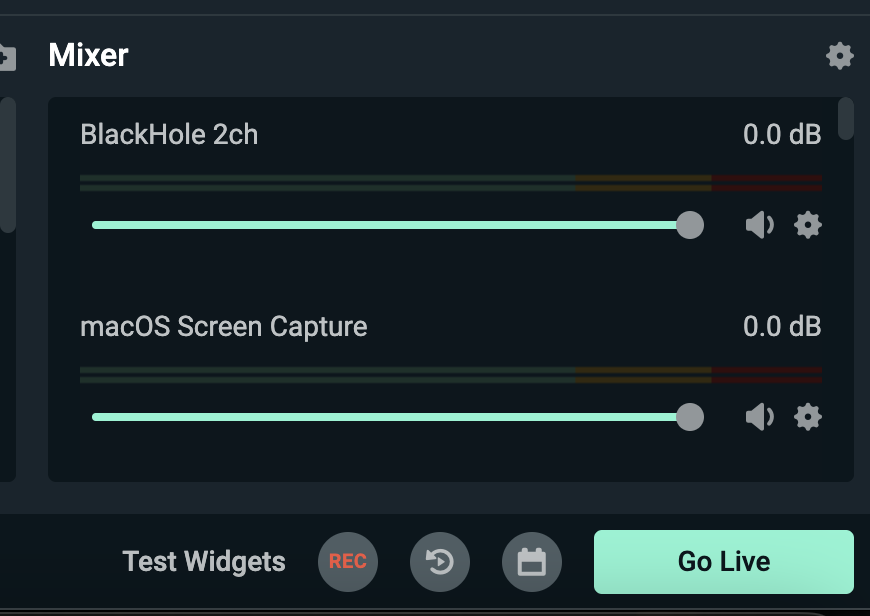
Task: Click the BlackHole 2ch volume slider handle
Action: pyautogui.click(x=690, y=225)
